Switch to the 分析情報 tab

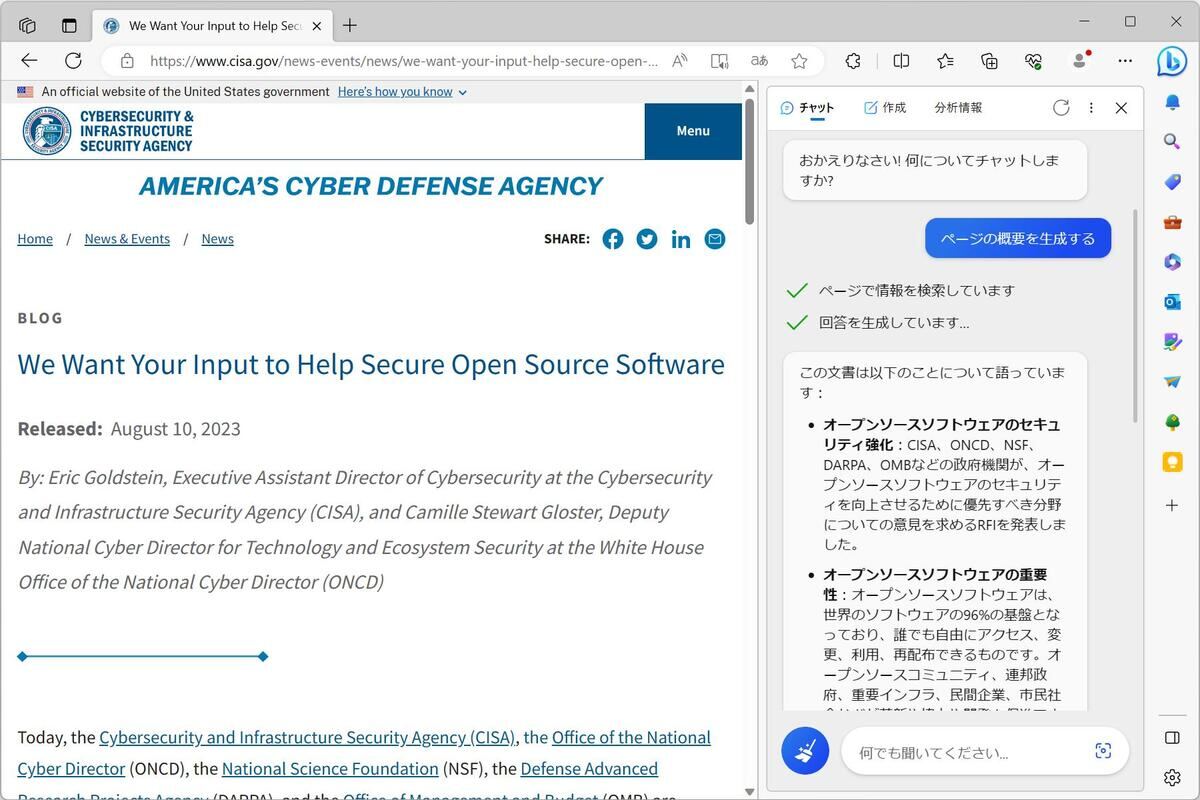pos(958,108)
